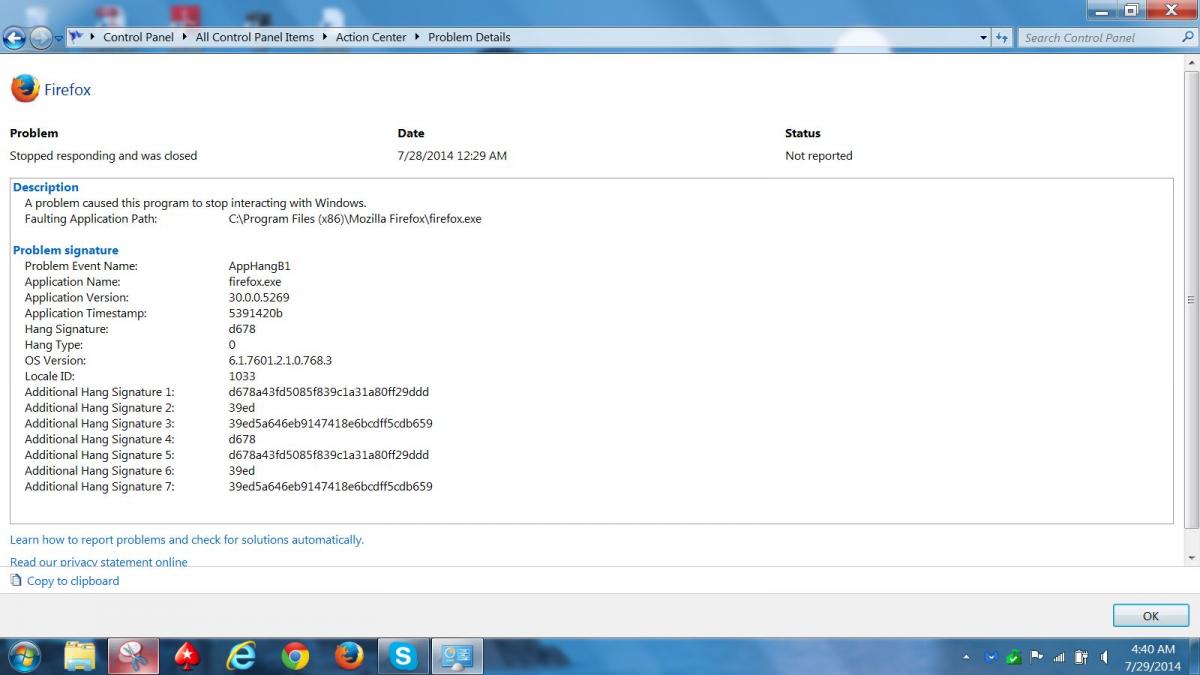1200x675 pixels.
Task: Go to All Control Panel Items breadcrumb
Action: point(254,37)
